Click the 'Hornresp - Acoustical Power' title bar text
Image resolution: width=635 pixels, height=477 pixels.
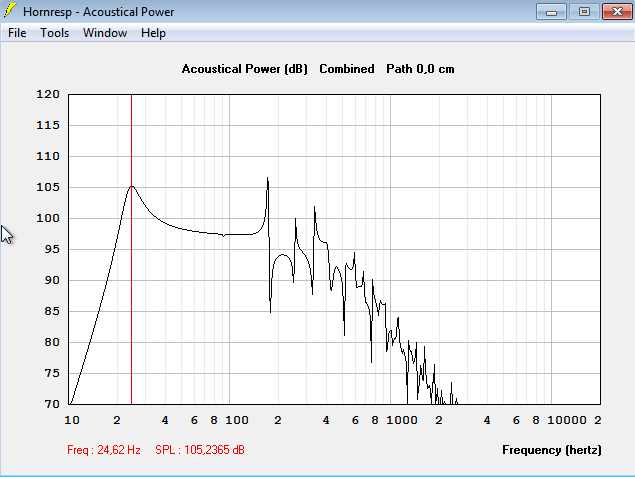pyautogui.click(x=98, y=12)
